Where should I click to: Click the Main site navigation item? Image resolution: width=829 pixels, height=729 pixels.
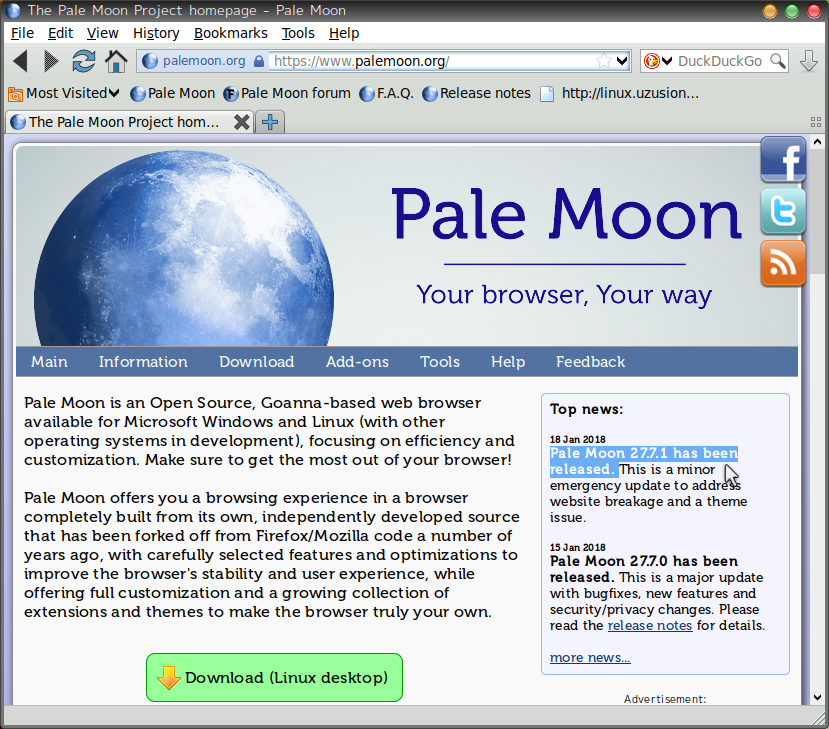[x=49, y=362]
